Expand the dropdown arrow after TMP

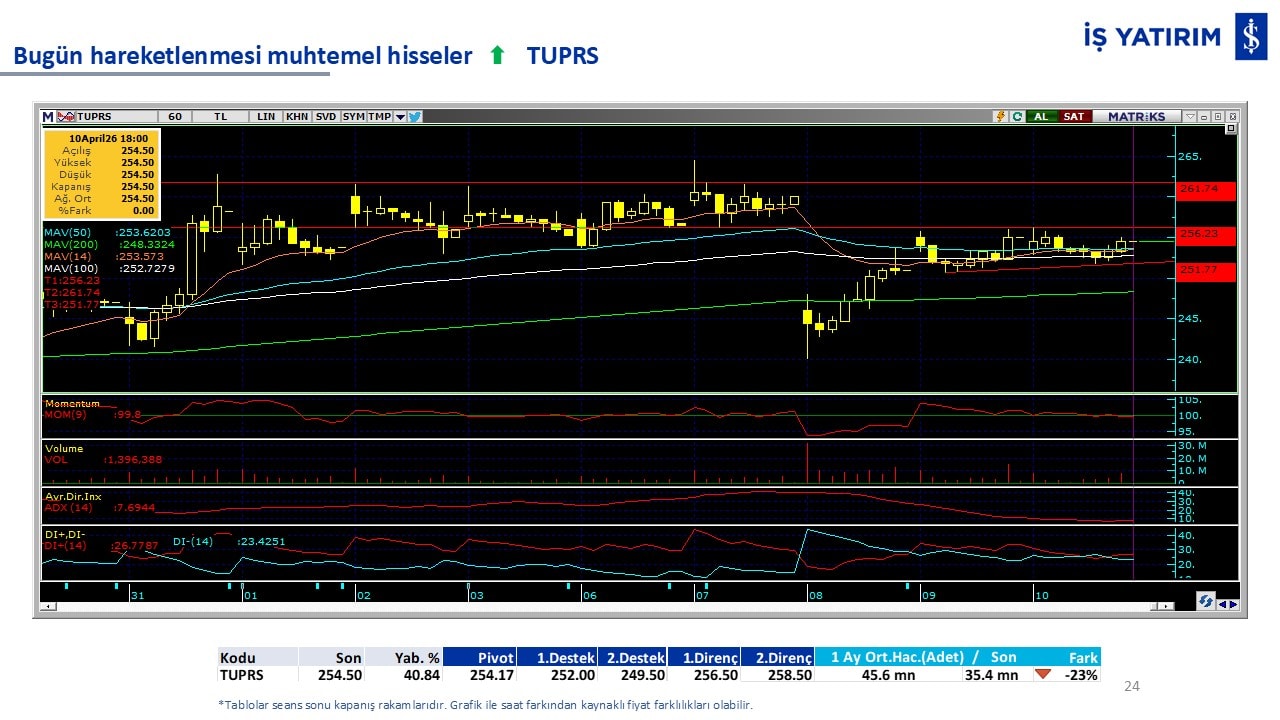pos(400,116)
